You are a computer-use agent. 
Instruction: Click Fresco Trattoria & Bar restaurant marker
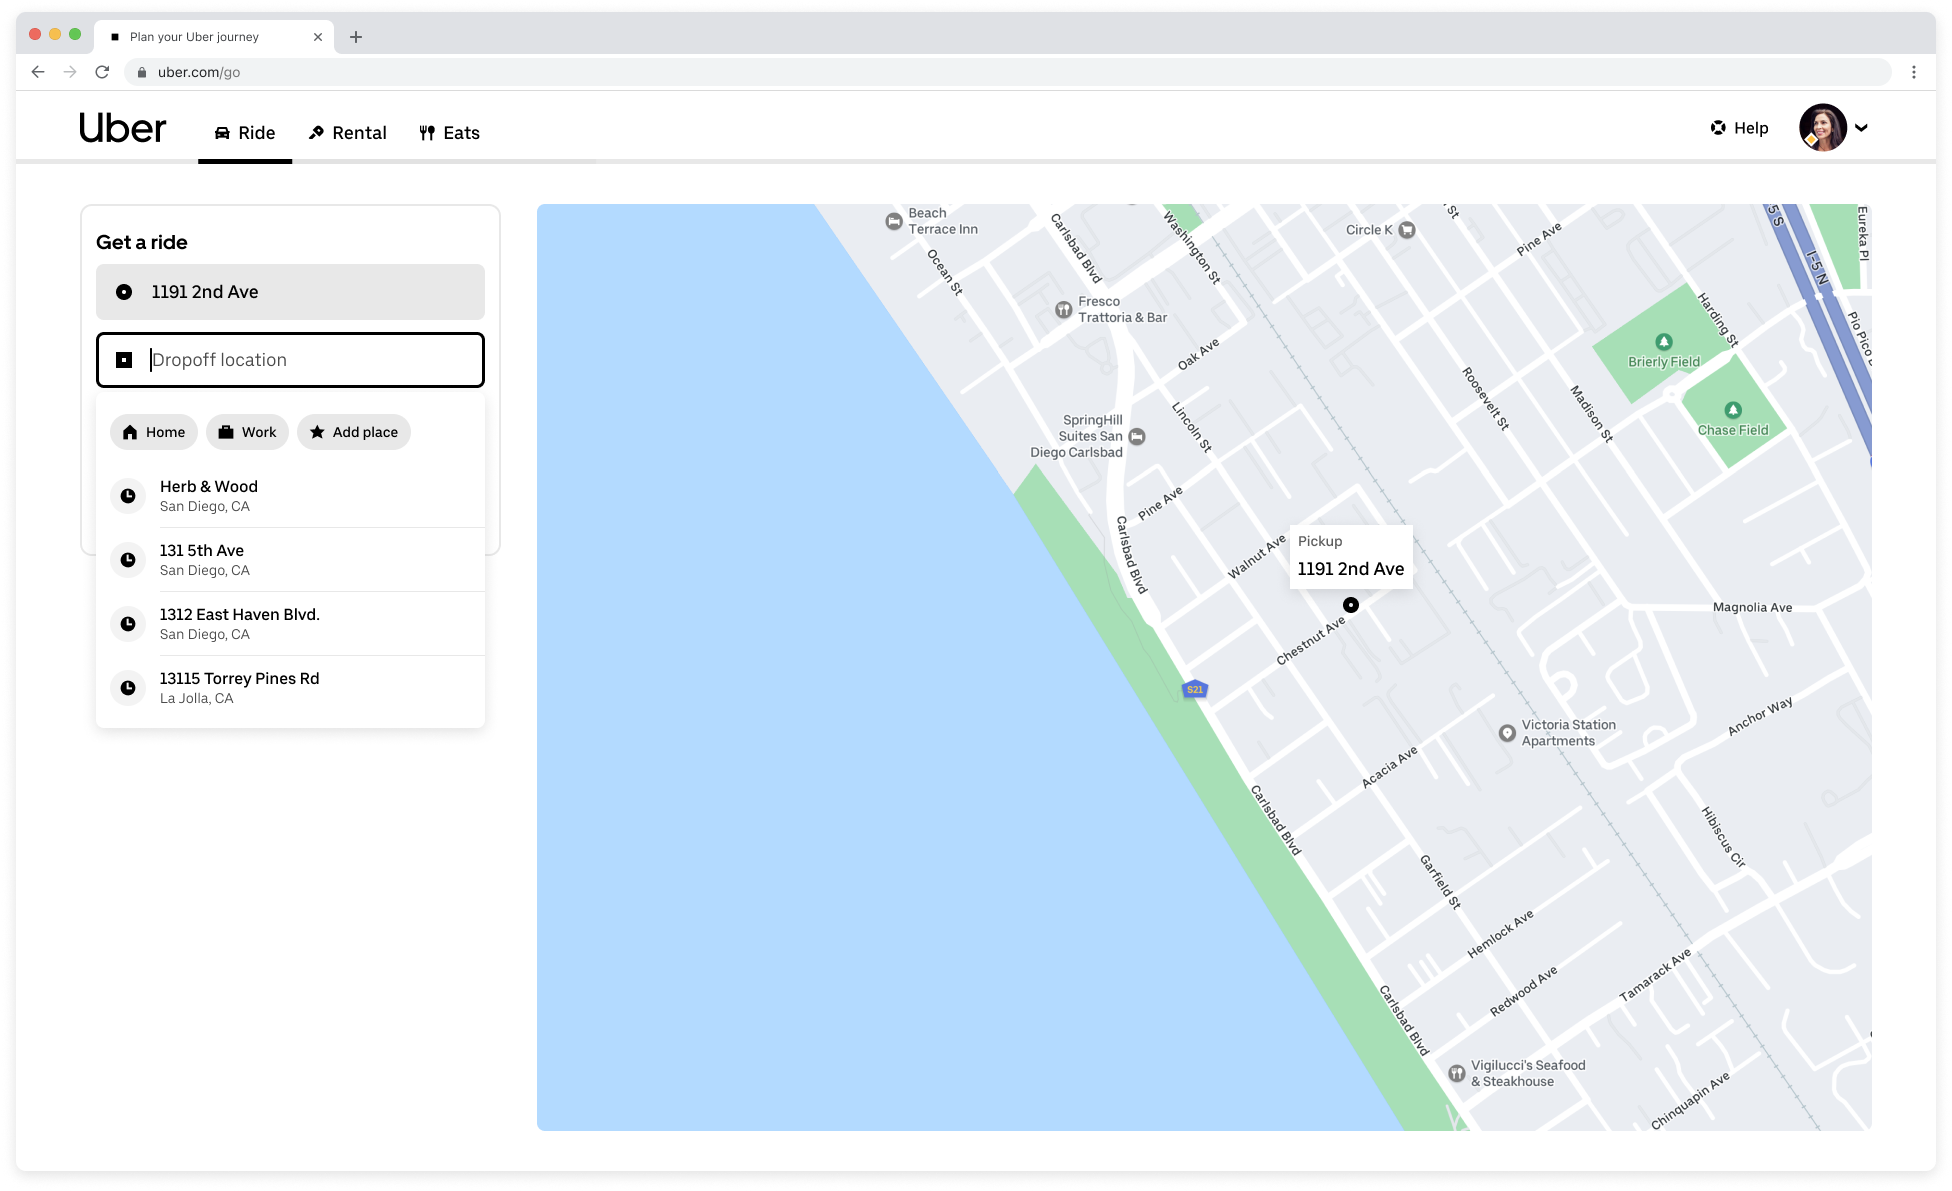click(x=1064, y=310)
